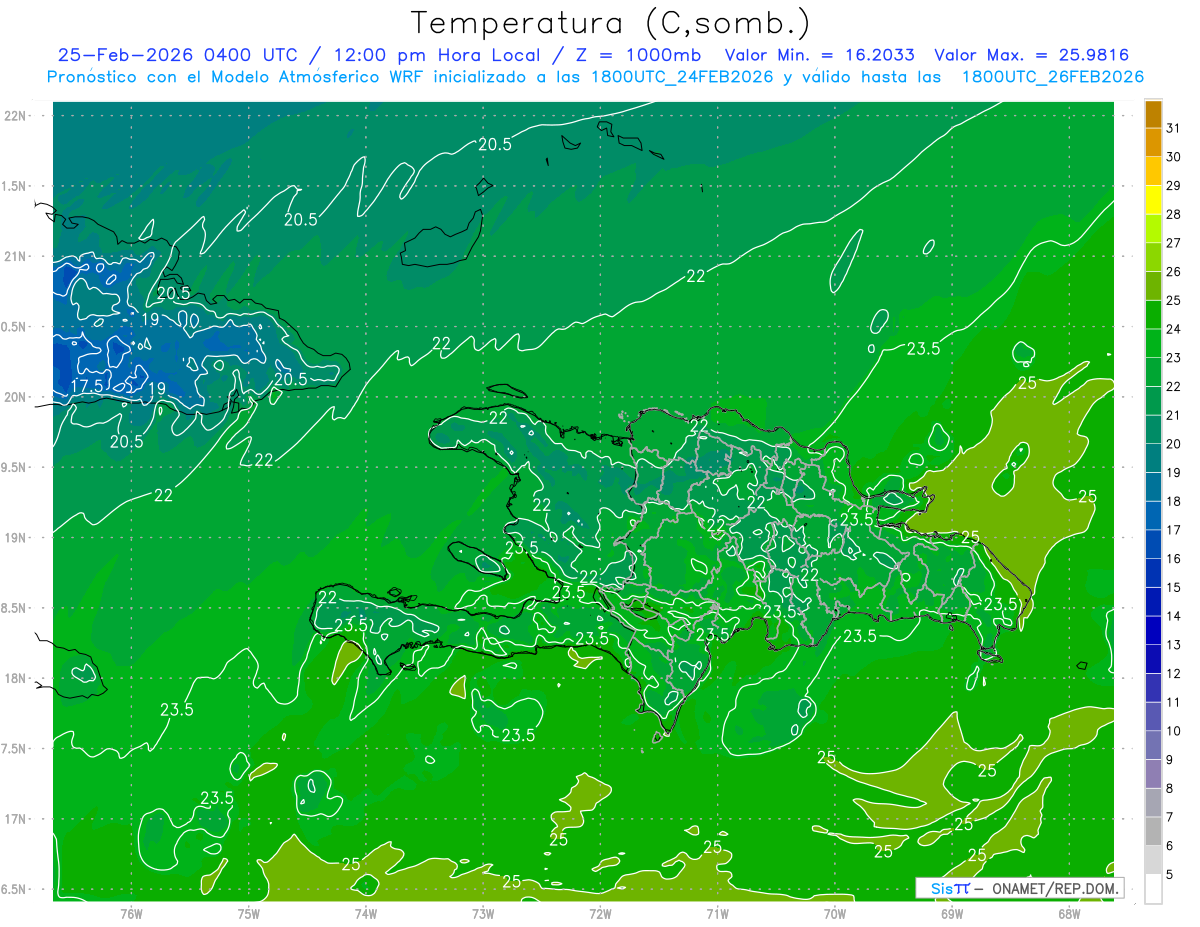
Task: Click the "19N" latitude axis label
Action: pyautogui.click(x=14, y=537)
